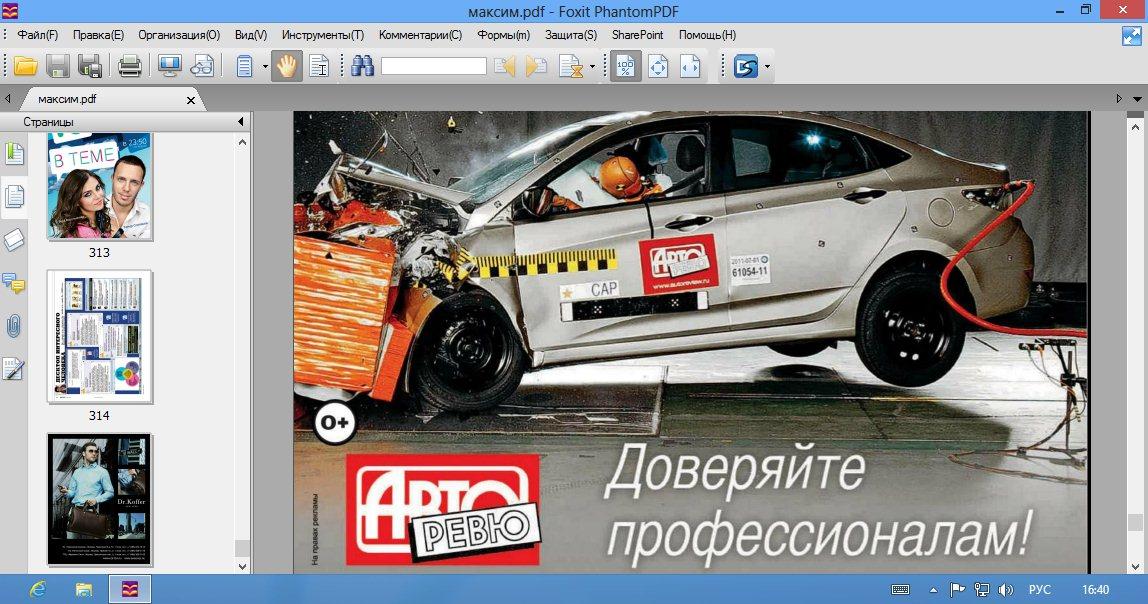Open the Вид(V) menu
The width and height of the screenshot is (1148, 604).
tap(251, 34)
